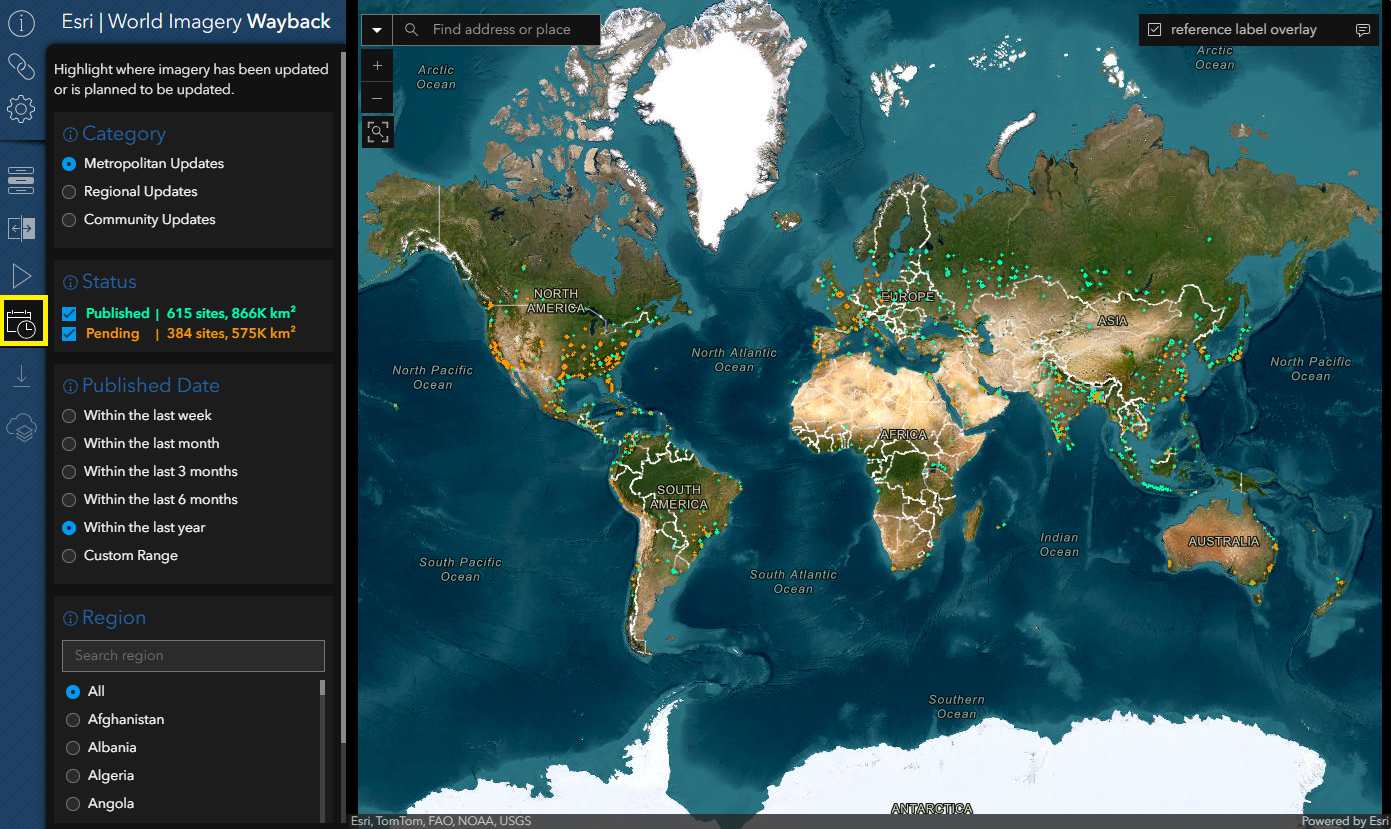Toggle the reference label overlay checkbox
The height and width of the screenshot is (829, 1391).
[x=1155, y=30]
